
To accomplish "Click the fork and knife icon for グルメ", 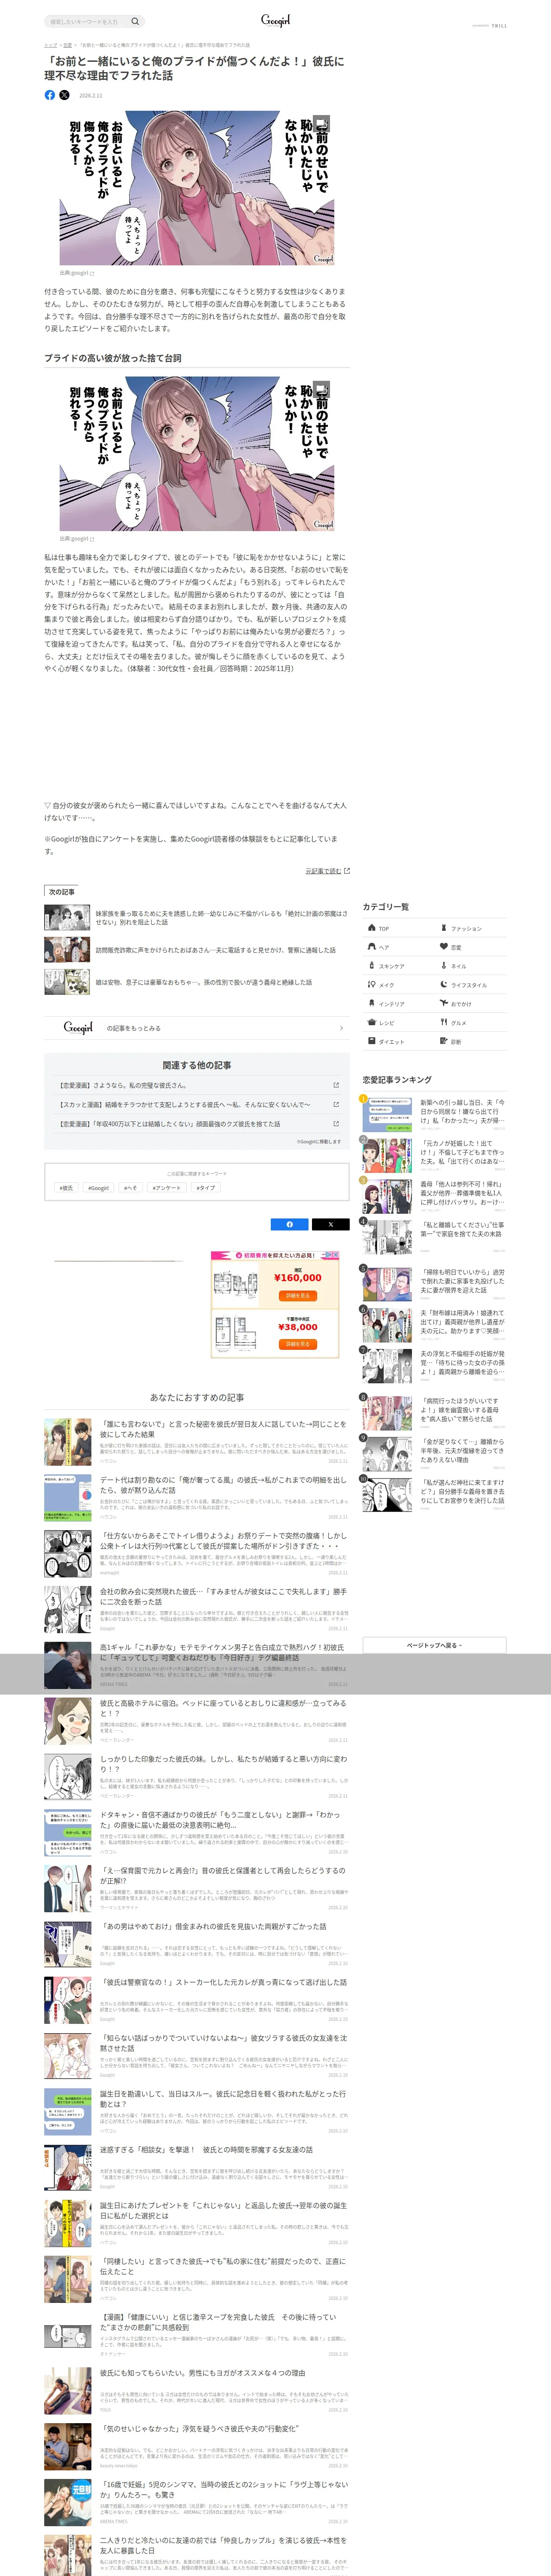I will click(x=444, y=1022).
